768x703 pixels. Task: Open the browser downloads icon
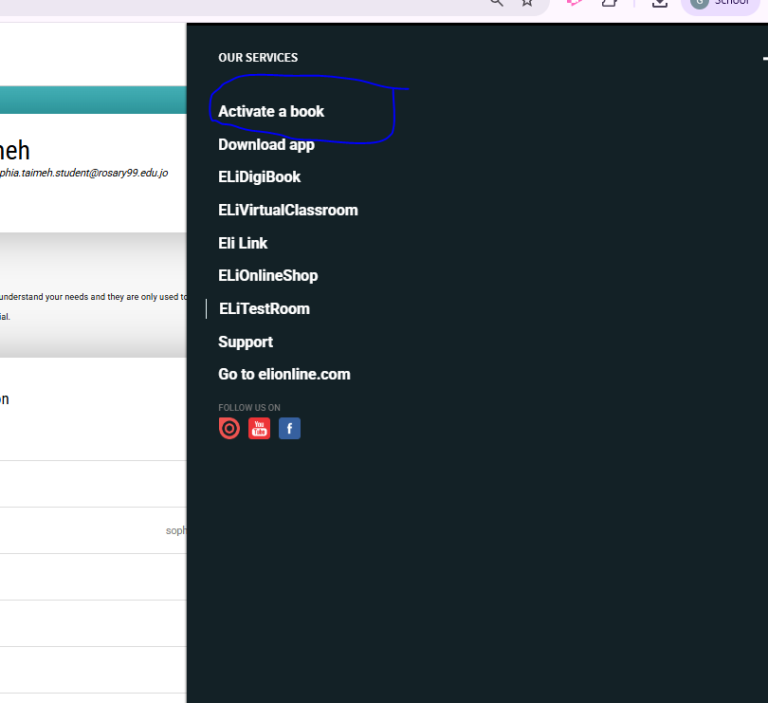(x=659, y=3)
